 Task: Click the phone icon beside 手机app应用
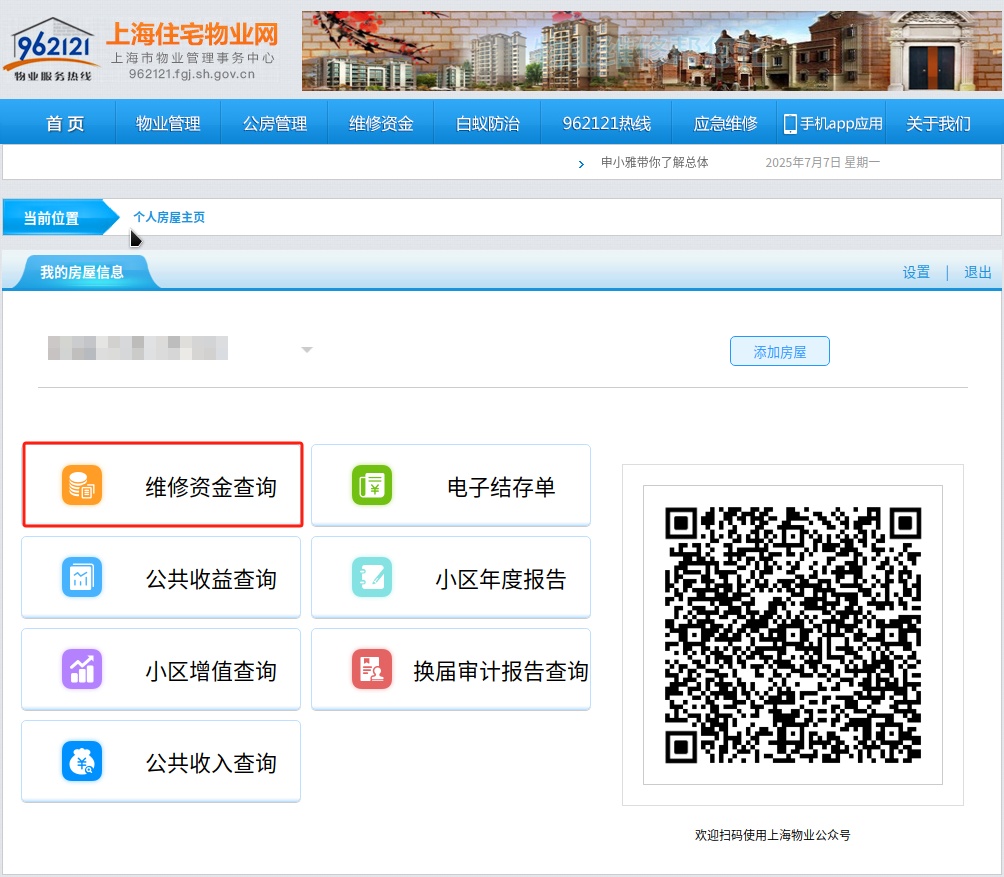tap(790, 124)
